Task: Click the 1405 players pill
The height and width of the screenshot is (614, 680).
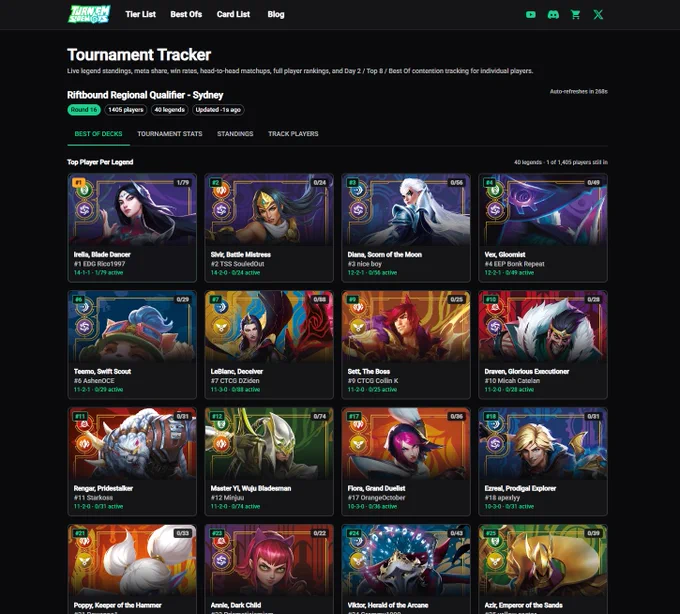Action: coord(126,110)
